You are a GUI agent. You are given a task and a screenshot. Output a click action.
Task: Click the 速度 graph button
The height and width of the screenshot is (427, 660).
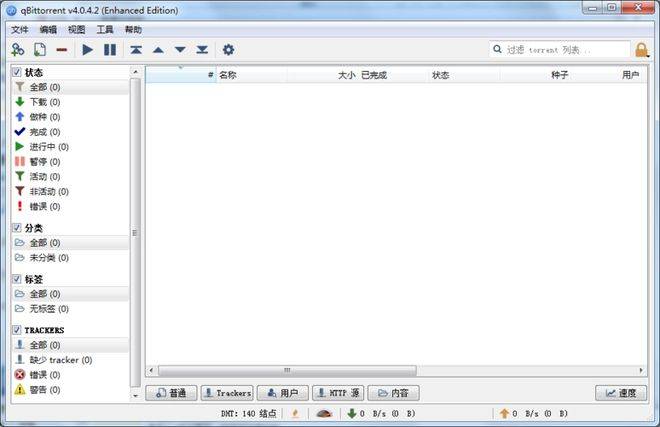(621, 393)
